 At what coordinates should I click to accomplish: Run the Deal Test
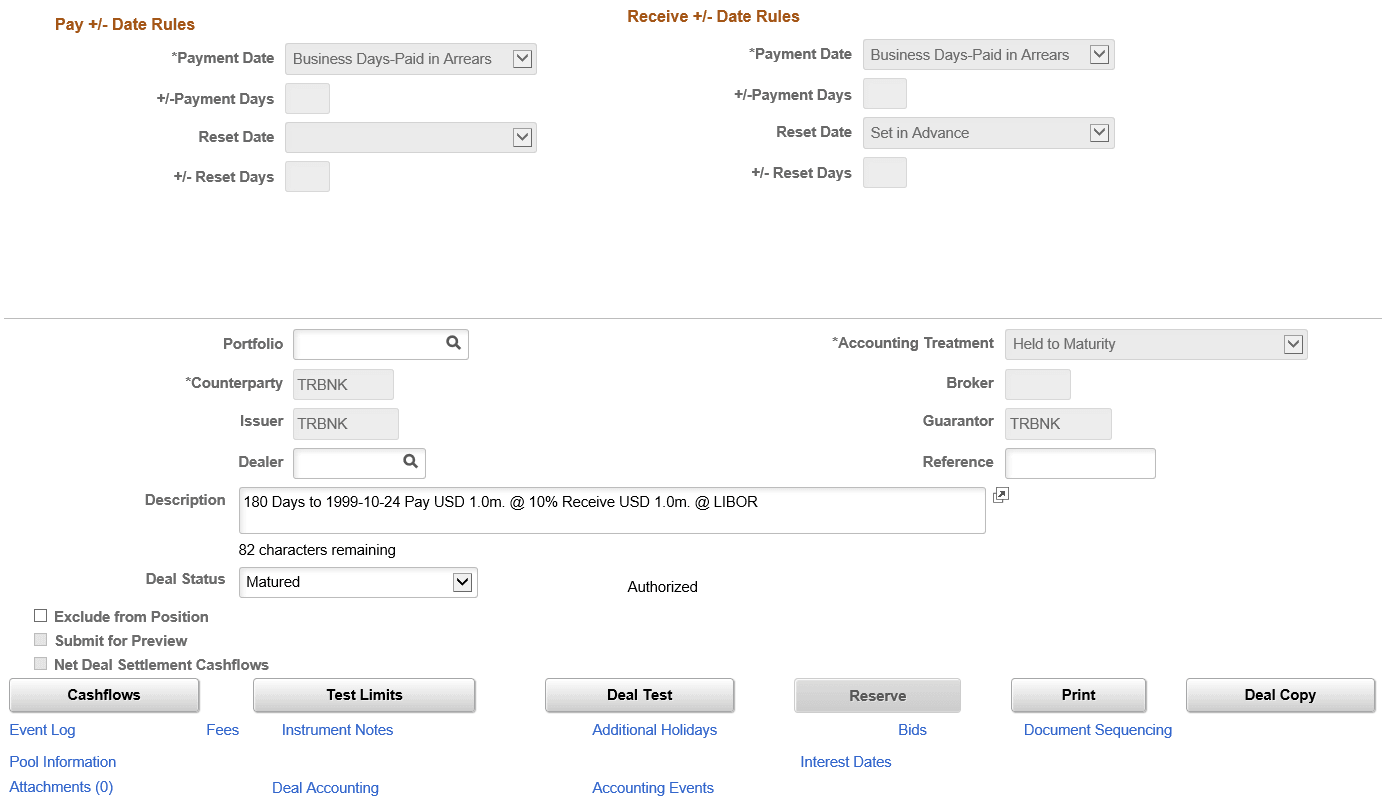click(639, 695)
